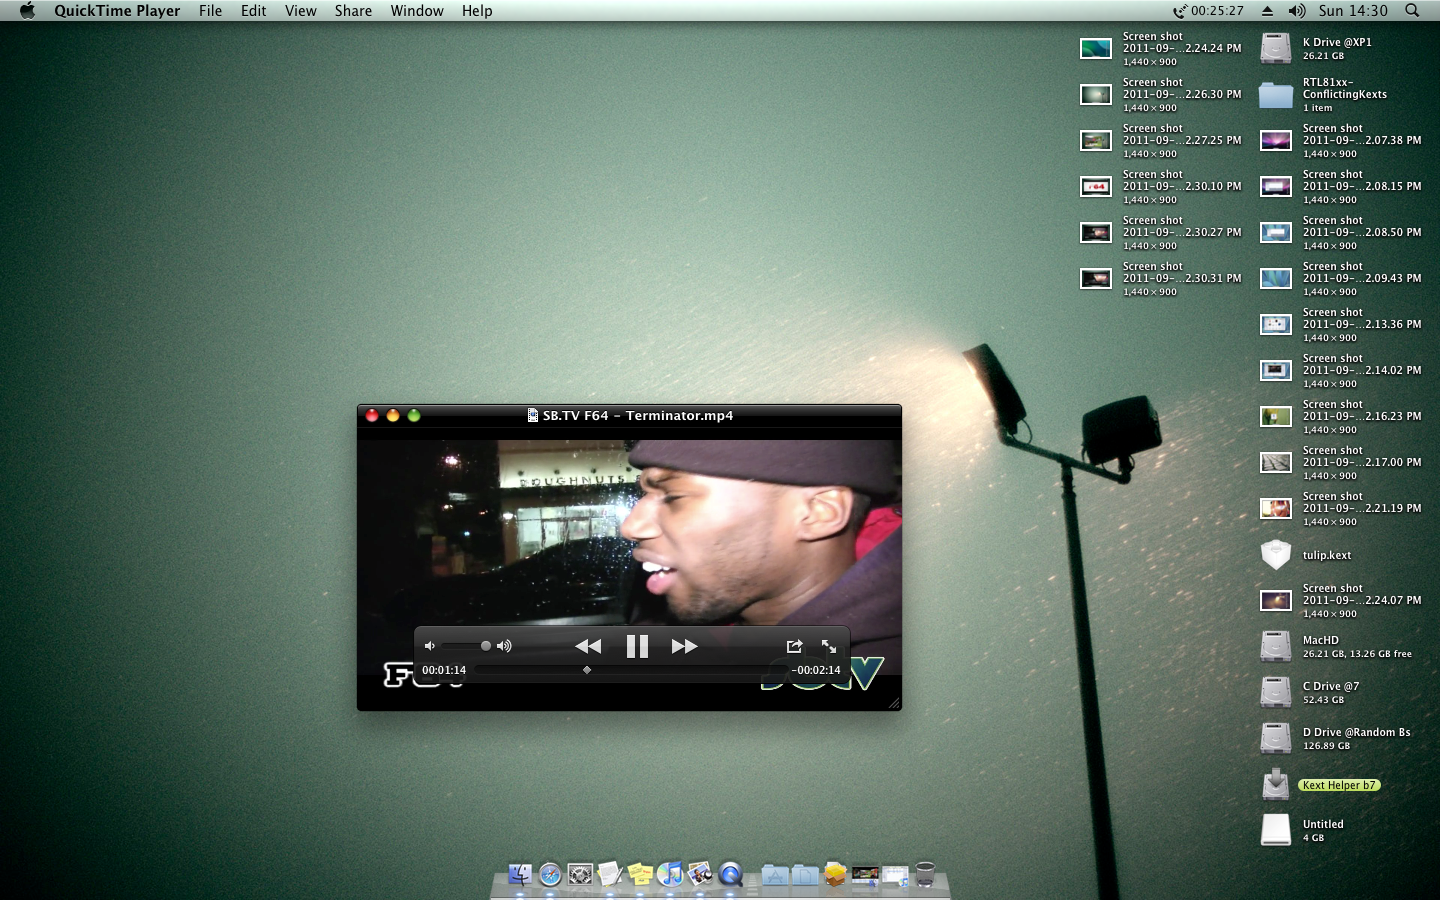Screen dimensions: 1440x900
Task: Select the tulip.kext file on desktop
Action: pos(1276,554)
